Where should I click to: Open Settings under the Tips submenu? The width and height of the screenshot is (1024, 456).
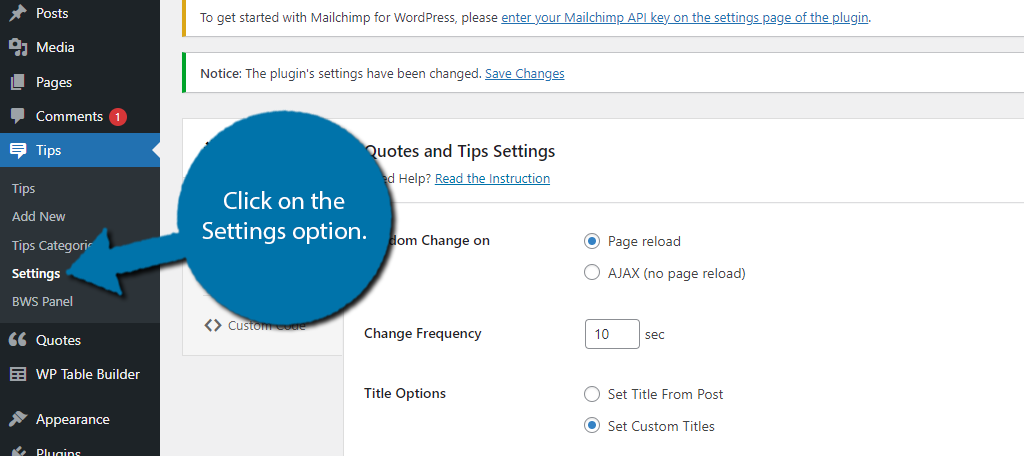[x=36, y=273]
